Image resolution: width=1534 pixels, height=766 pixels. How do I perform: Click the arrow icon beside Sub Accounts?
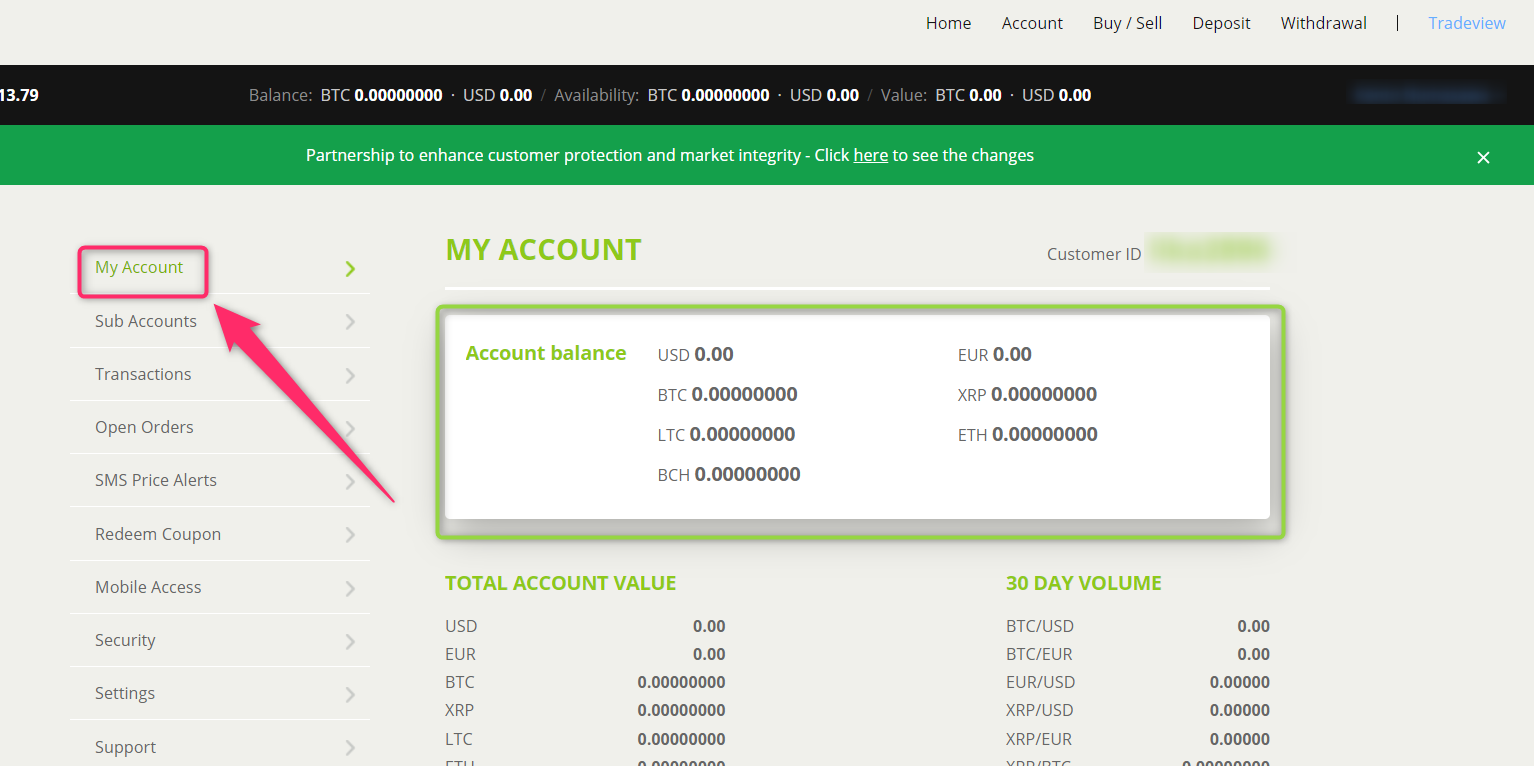click(x=350, y=322)
